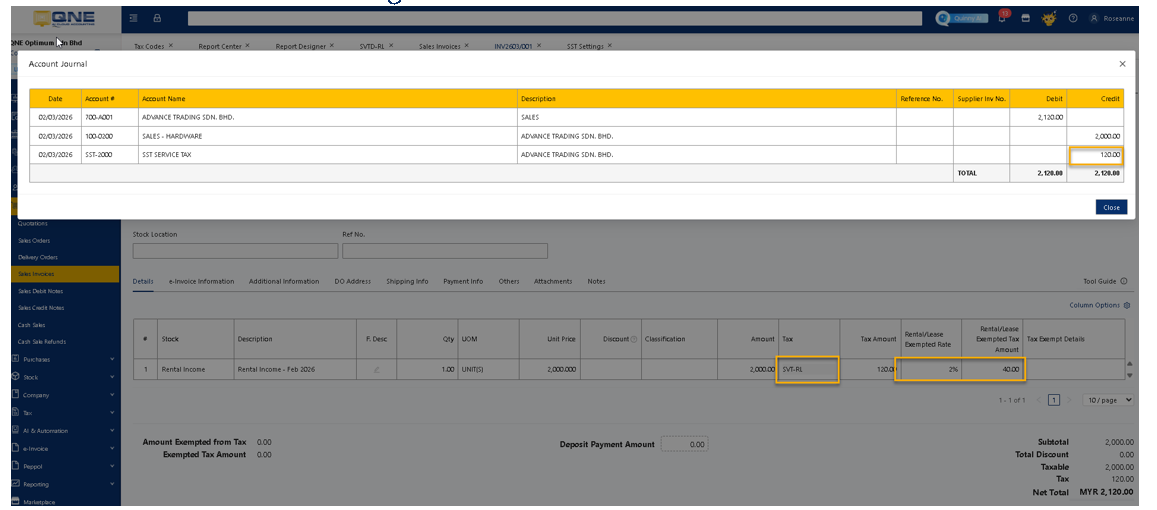
Task: Close the Account Journal dialog with X
Action: coord(1122,64)
